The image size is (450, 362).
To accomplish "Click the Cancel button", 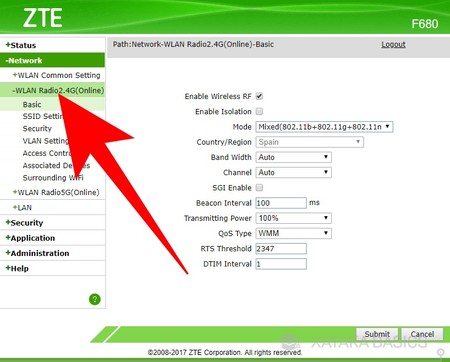I will pyautogui.click(x=422, y=334).
